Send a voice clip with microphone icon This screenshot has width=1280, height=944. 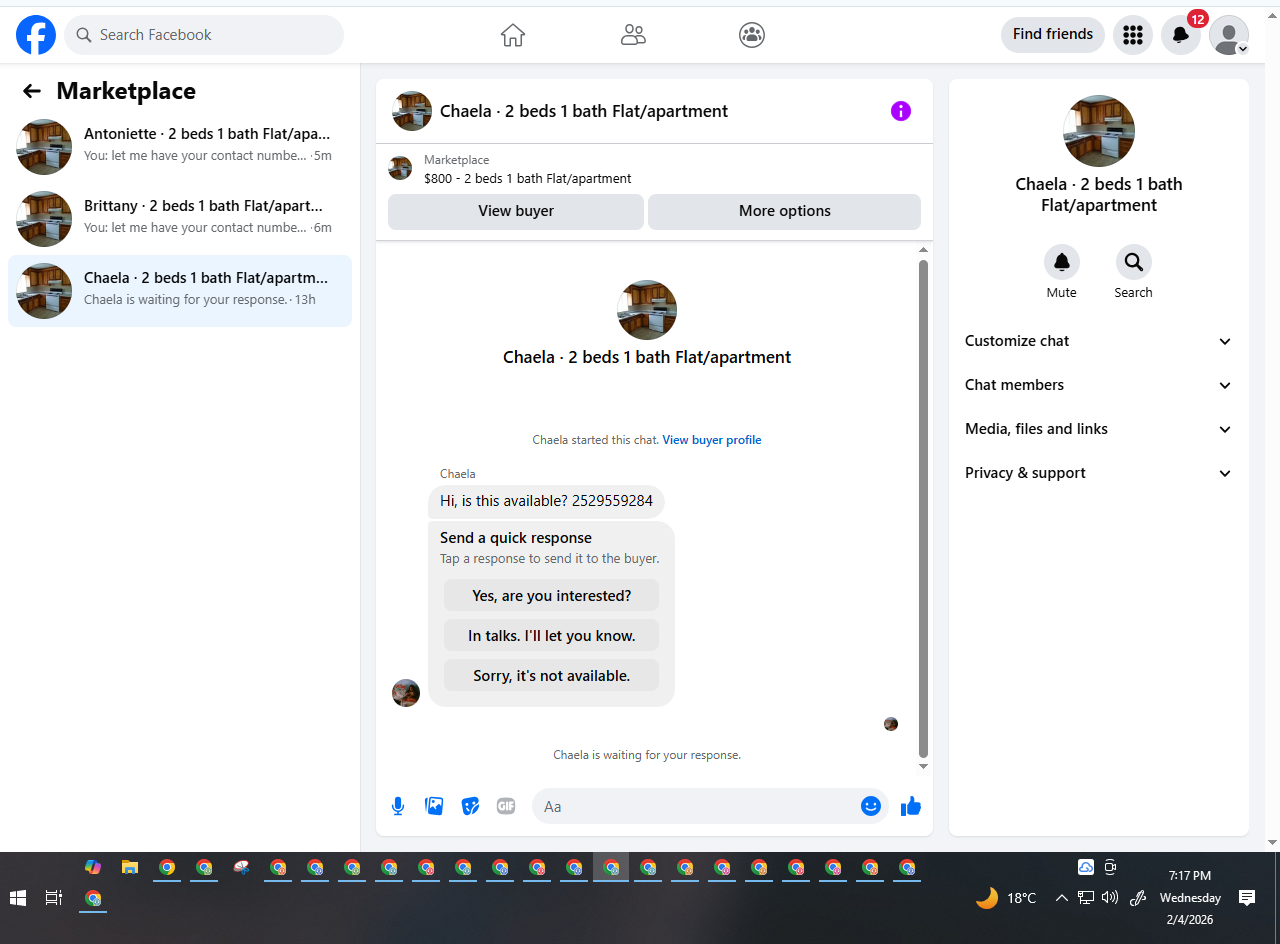click(x=398, y=806)
